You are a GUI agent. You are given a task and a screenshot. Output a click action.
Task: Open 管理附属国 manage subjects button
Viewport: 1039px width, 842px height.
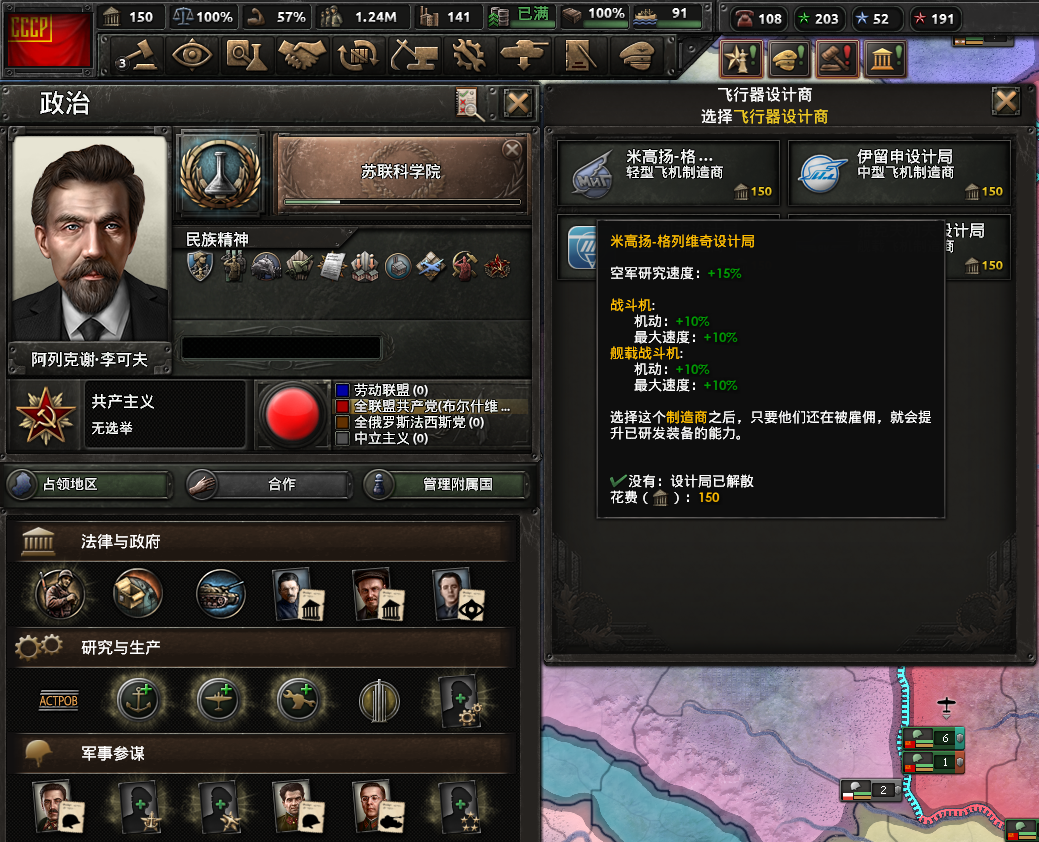click(x=446, y=484)
